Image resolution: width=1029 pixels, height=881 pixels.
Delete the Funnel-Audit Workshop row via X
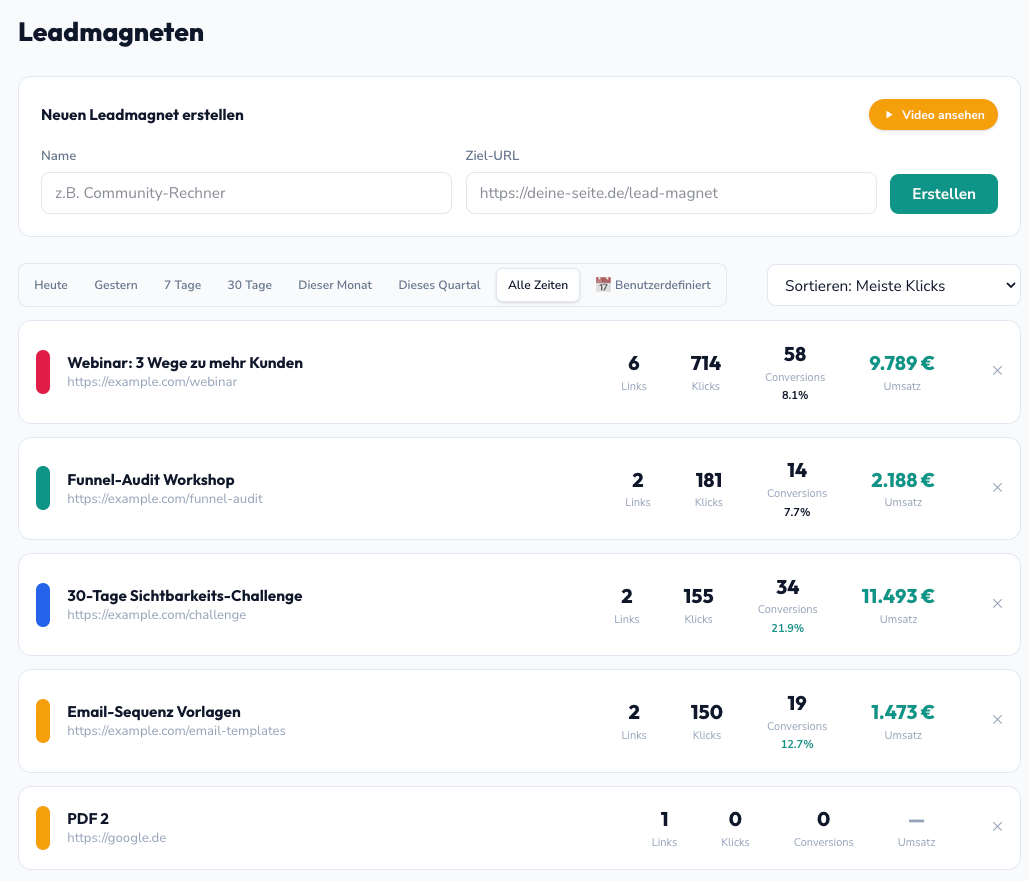pyautogui.click(x=997, y=488)
